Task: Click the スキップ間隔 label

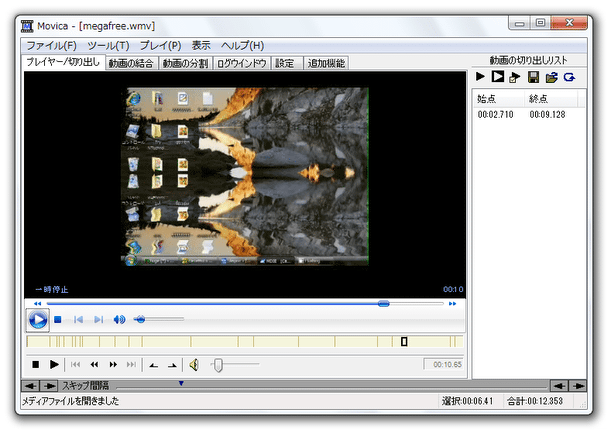Action: pos(86,386)
